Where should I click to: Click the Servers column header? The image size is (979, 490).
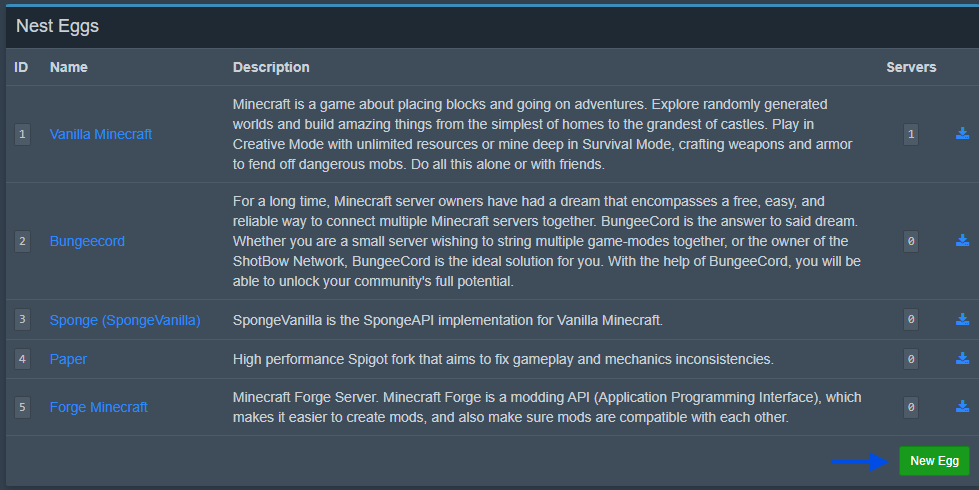(x=911, y=67)
